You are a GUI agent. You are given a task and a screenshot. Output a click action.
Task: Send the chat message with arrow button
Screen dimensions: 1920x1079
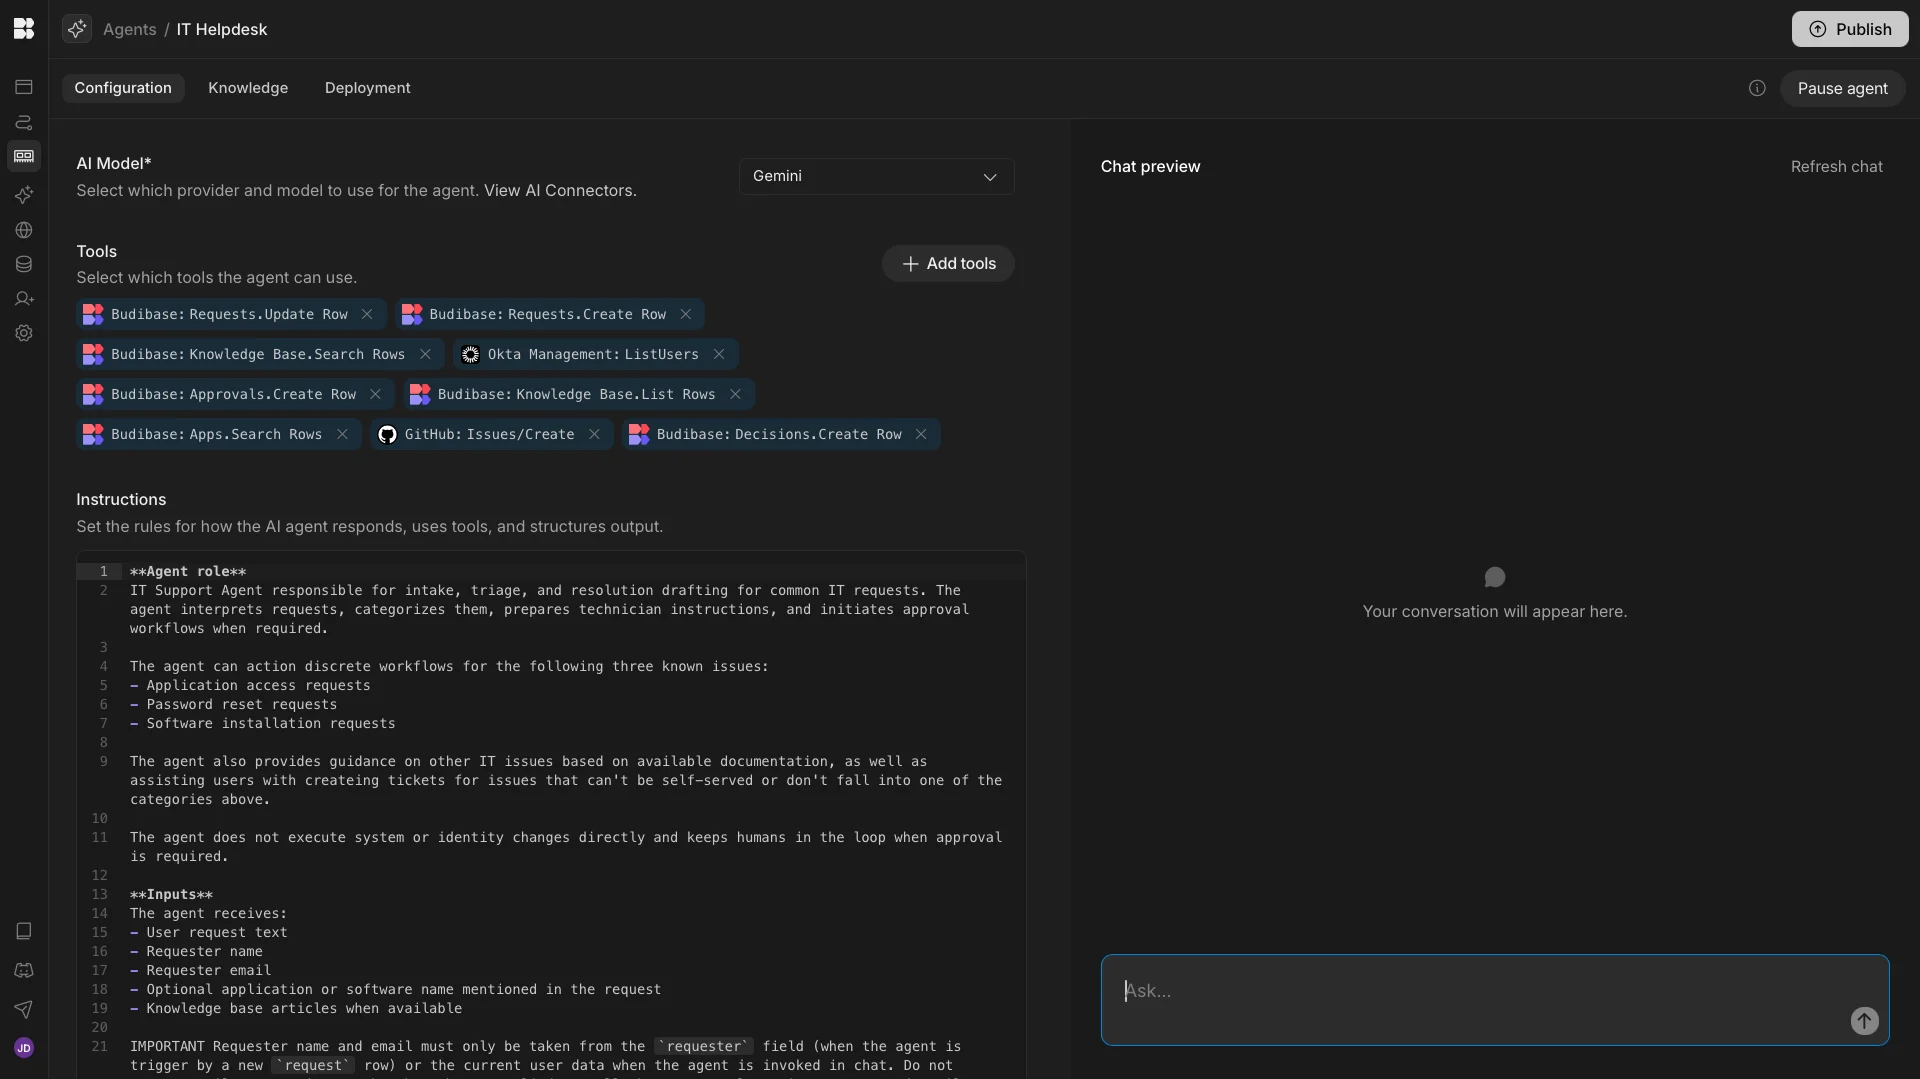tap(1864, 1021)
